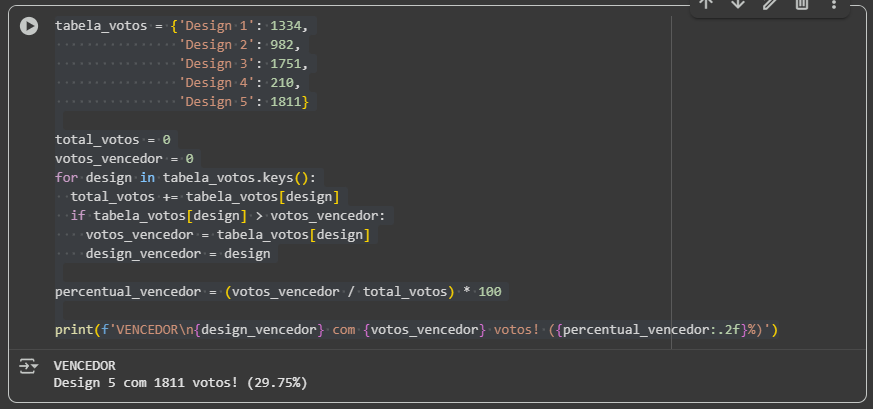
Task: Move the cell down
Action: click(738, 4)
